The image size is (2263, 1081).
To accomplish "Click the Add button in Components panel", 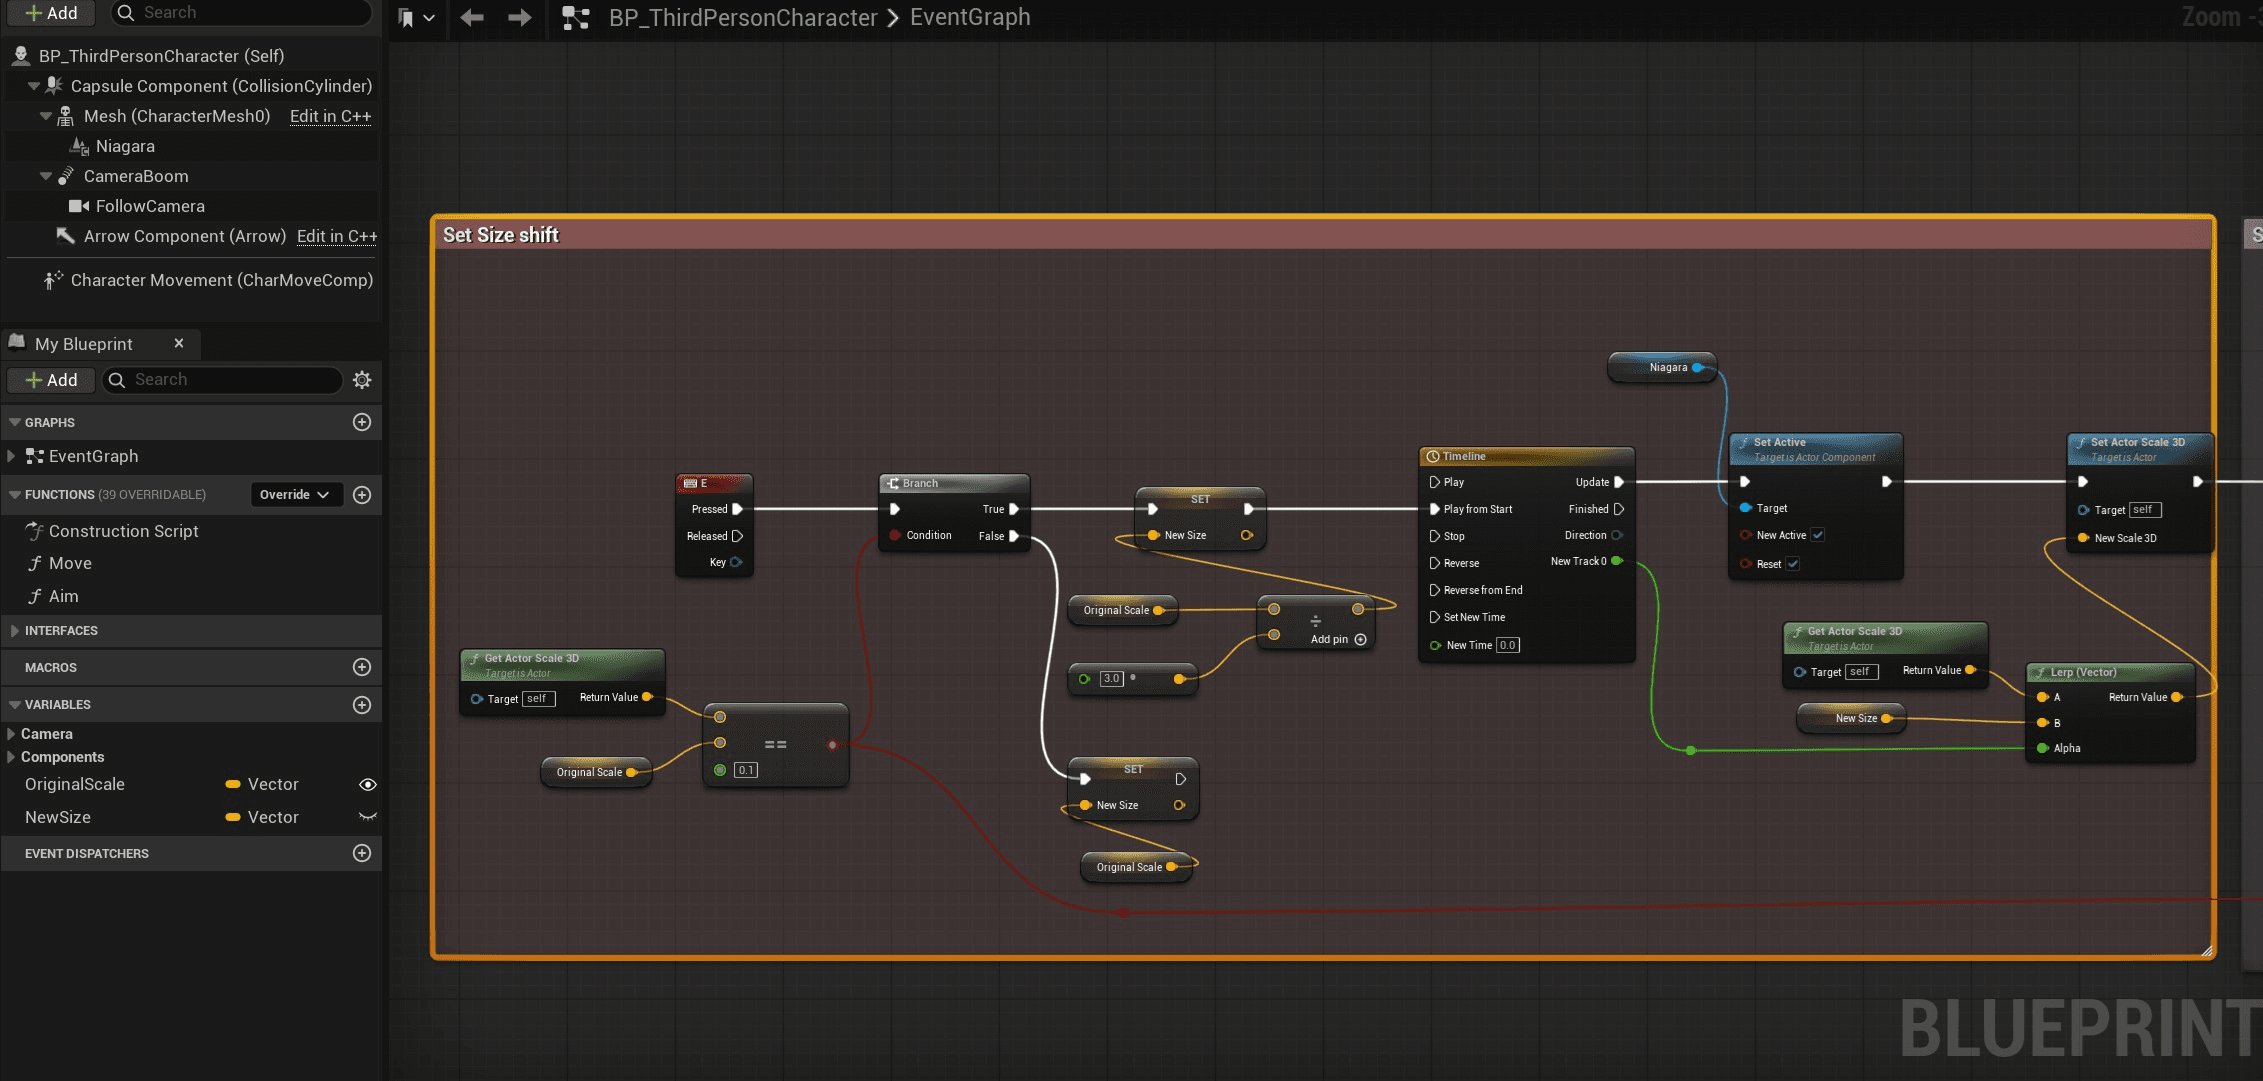I will click(x=51, y=13).
